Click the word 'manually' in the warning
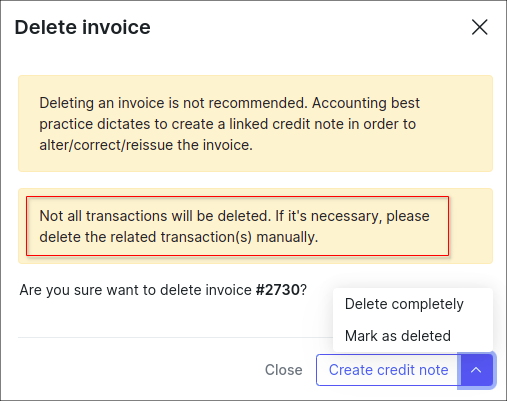The width and height of the screenshot is (507, 401). pos(287,237)
